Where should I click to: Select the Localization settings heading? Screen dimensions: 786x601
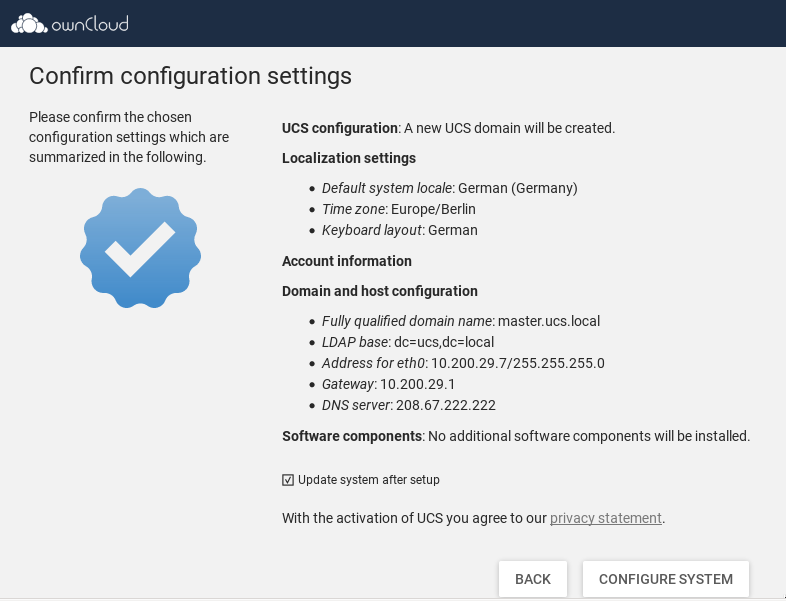click(x=348, y=158)
